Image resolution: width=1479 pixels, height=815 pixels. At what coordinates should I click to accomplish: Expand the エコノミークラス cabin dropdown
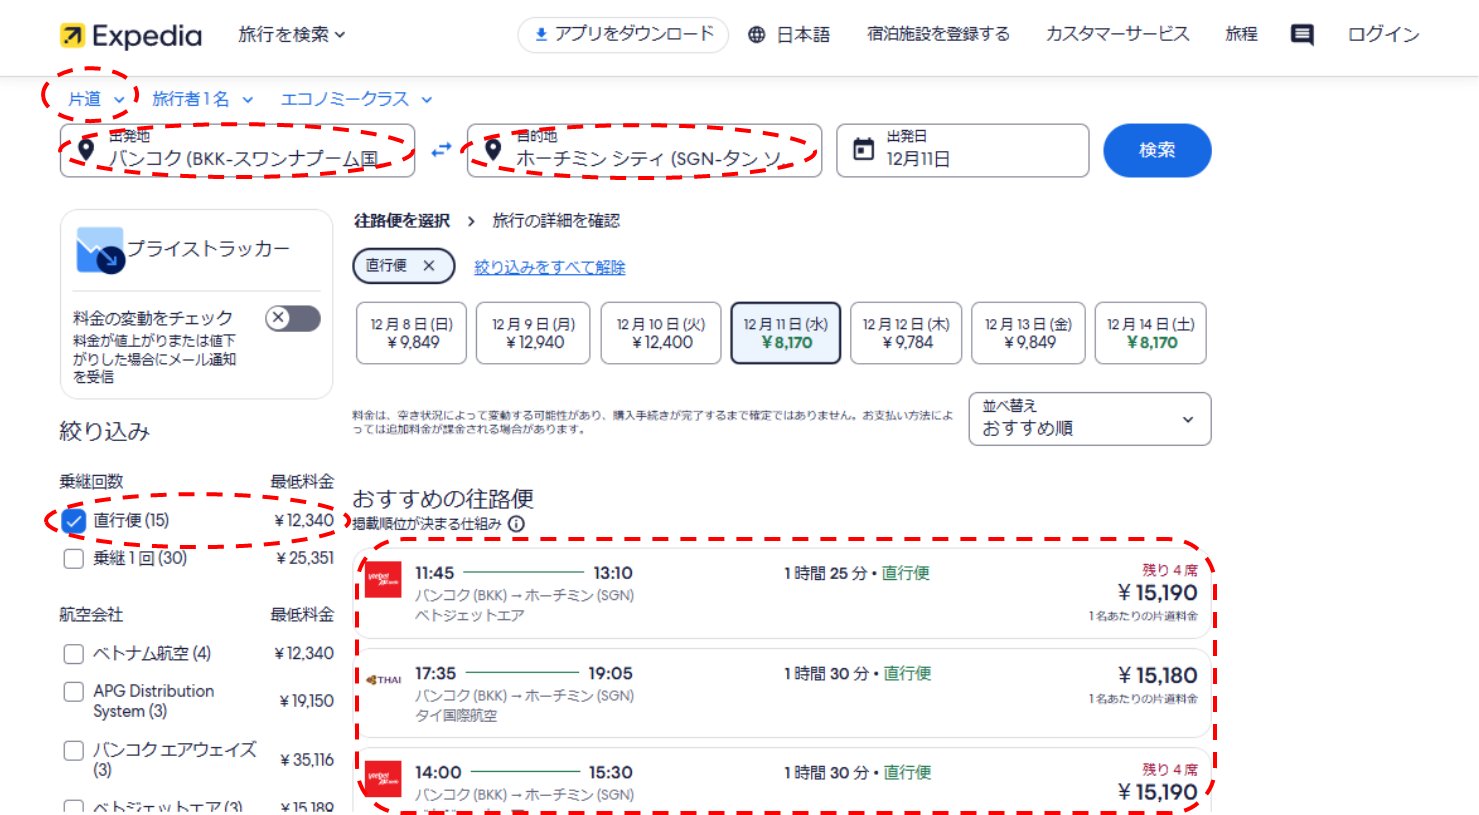[356, 99]
